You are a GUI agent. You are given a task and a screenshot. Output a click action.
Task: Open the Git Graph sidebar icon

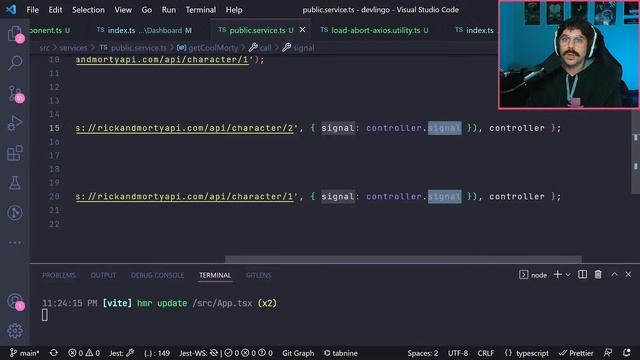point(15,213)
